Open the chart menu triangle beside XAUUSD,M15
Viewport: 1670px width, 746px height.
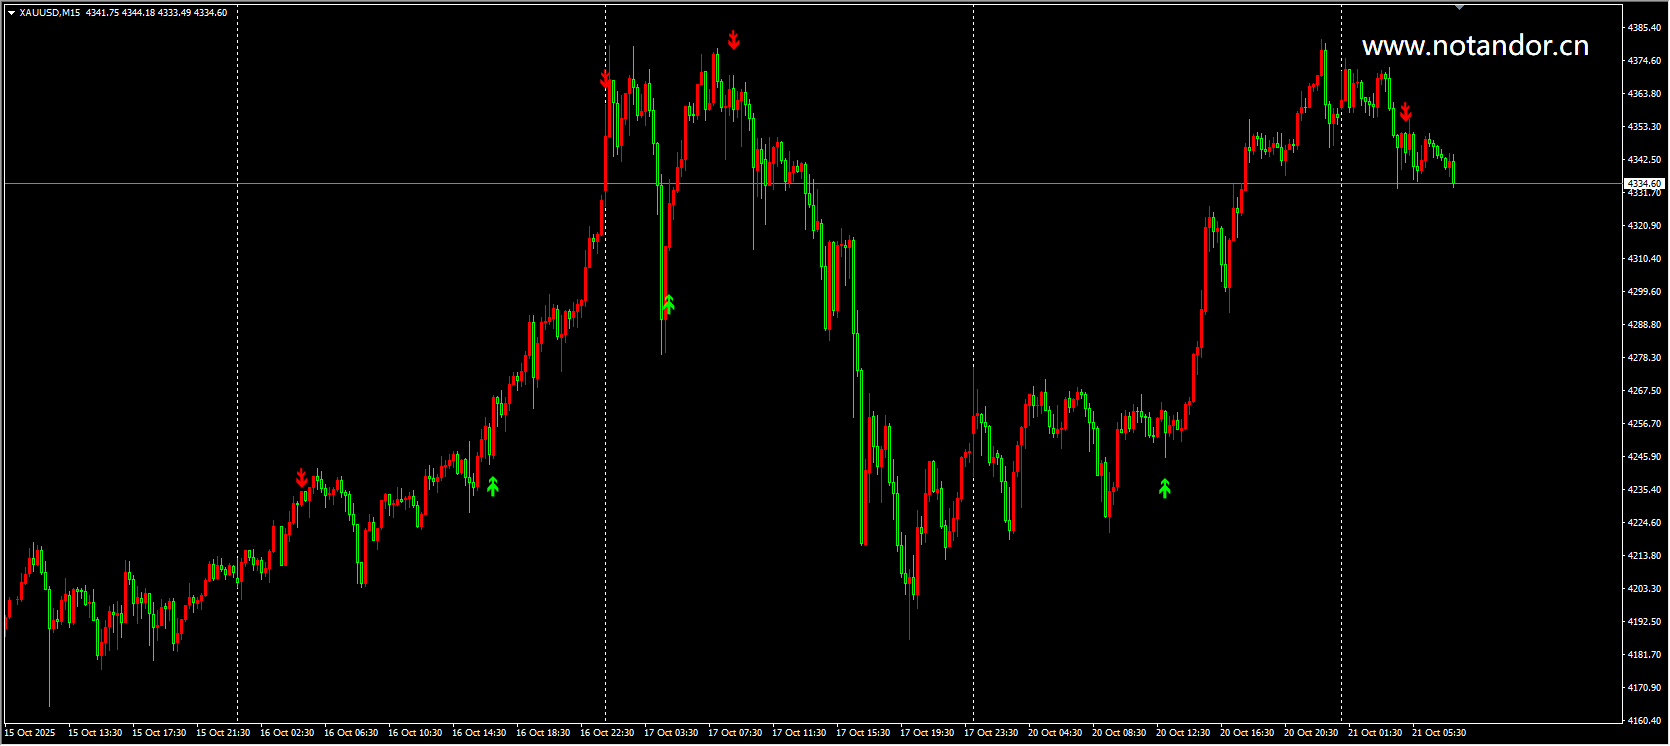[11, 13]
